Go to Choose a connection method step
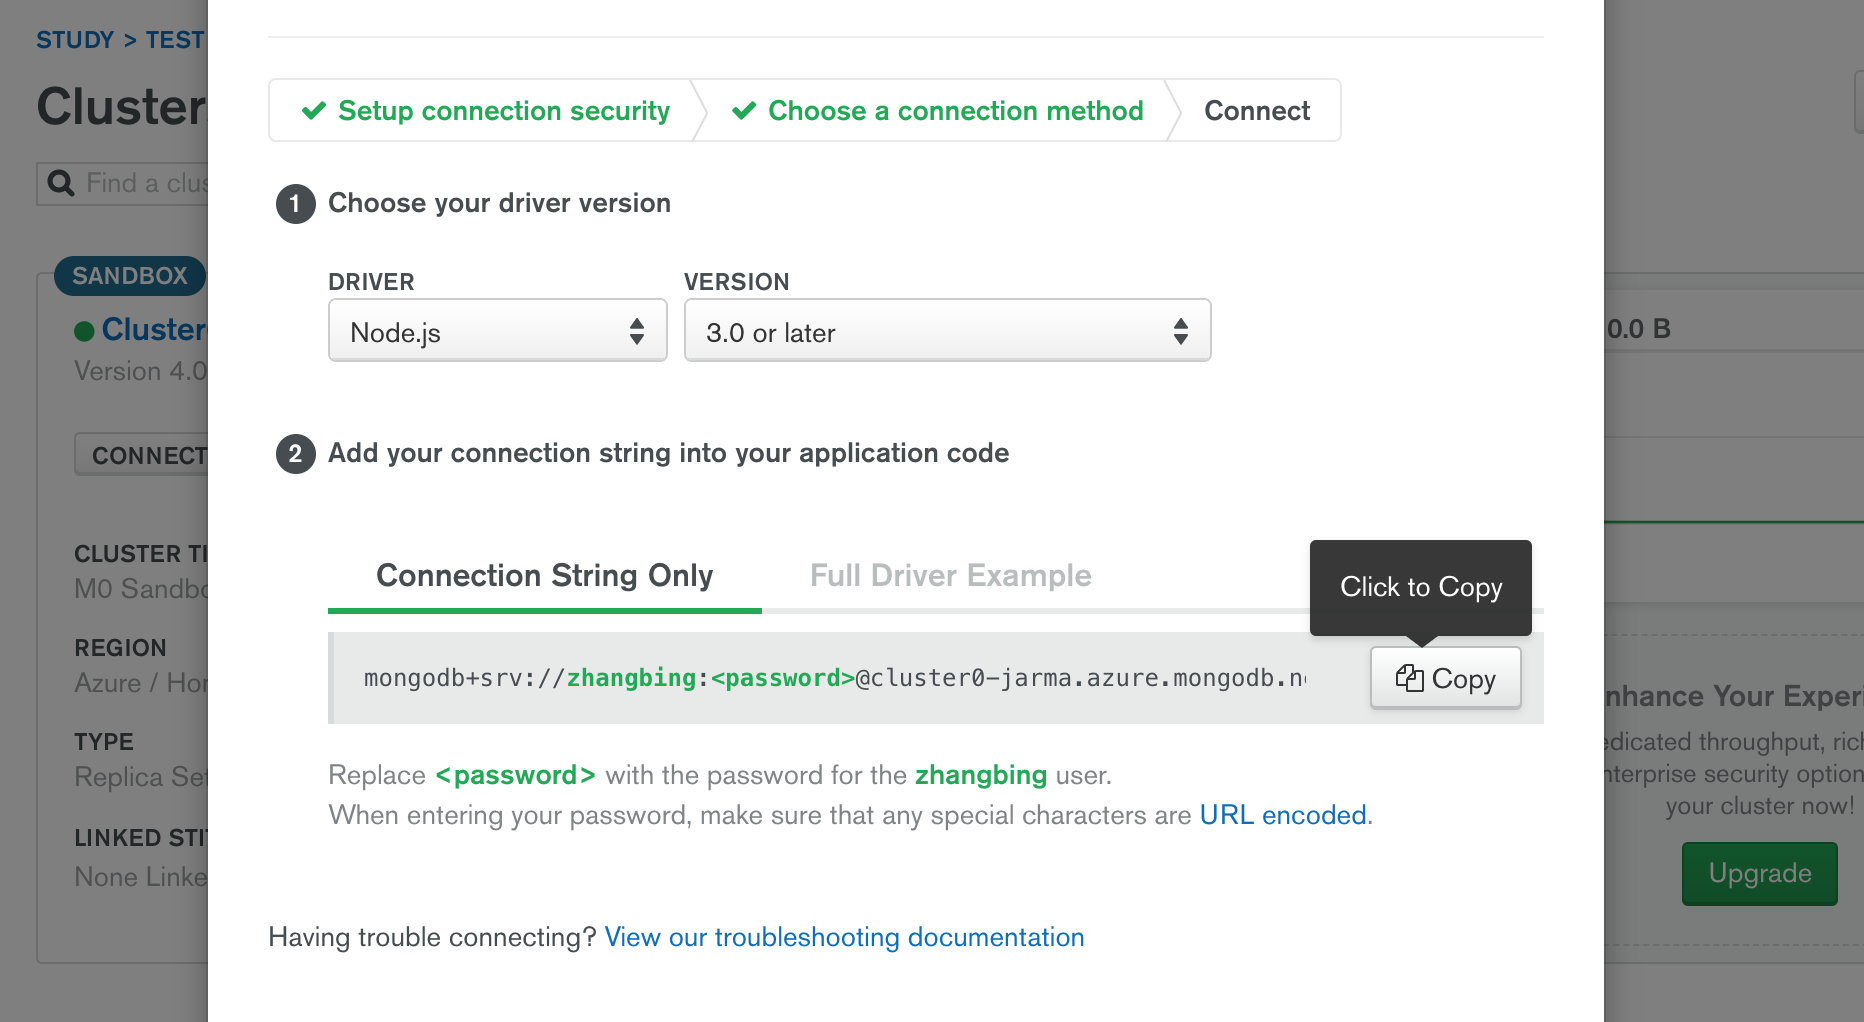The image size is (1864, 1022). [955, 110]
